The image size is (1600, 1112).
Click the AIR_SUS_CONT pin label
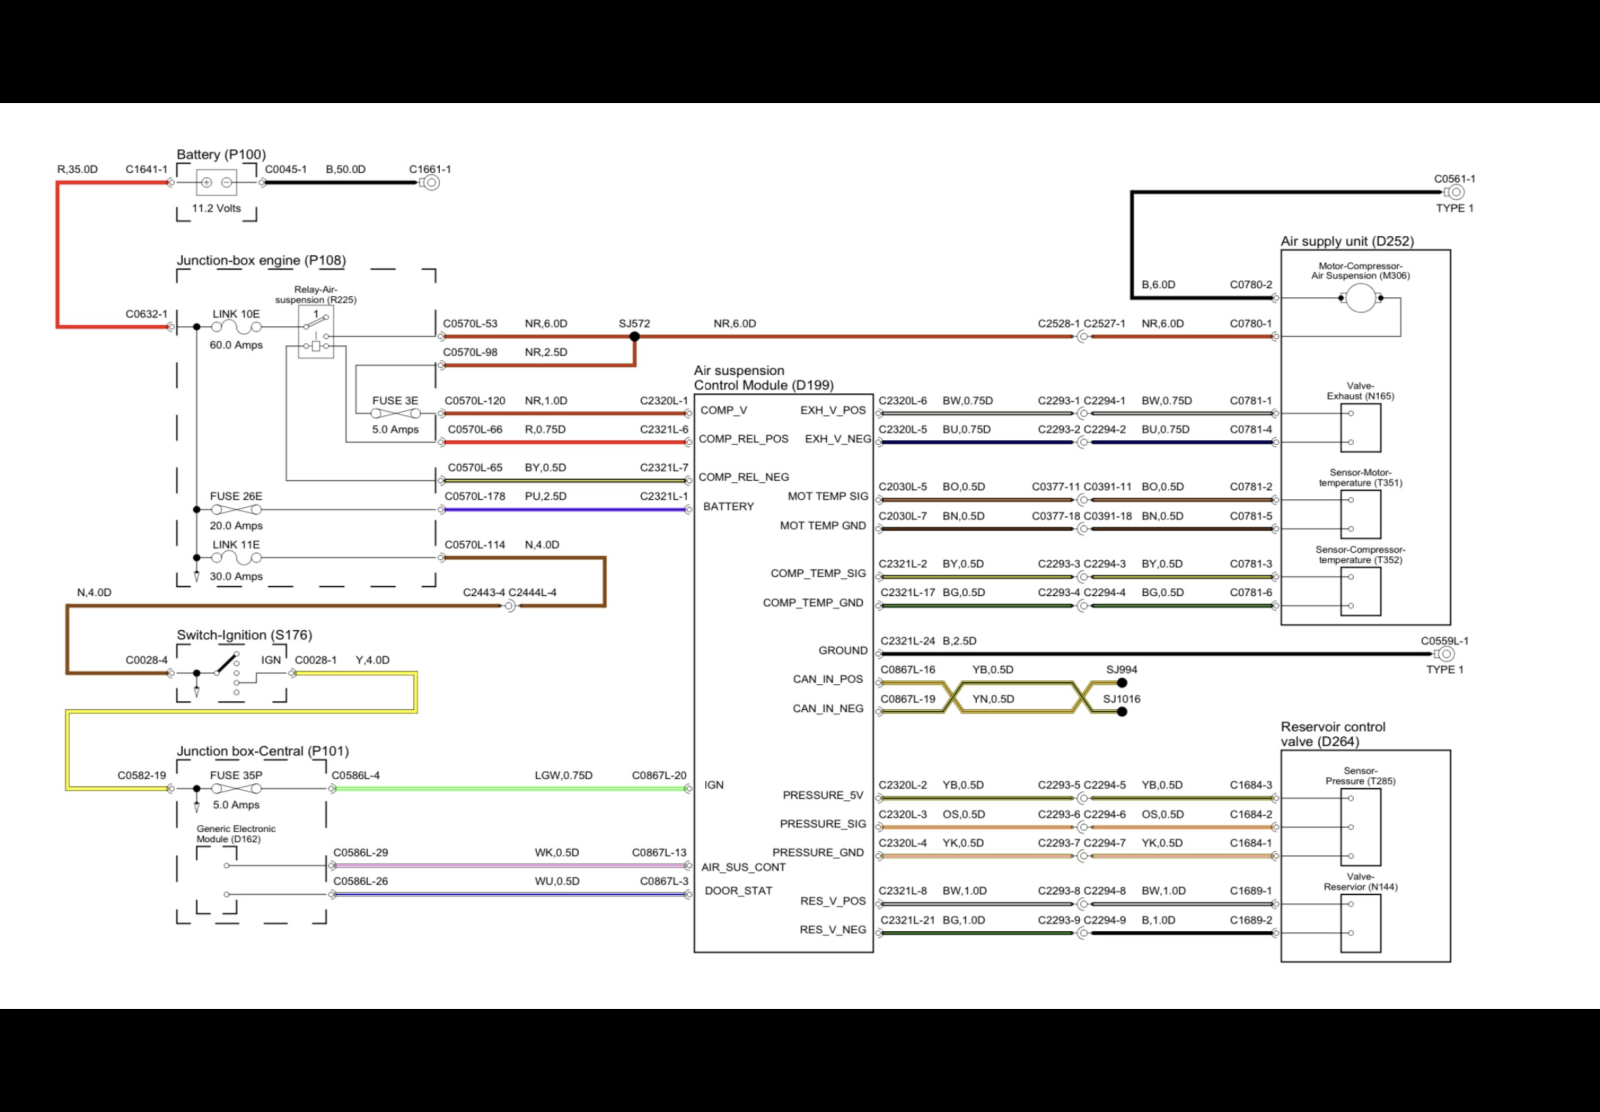[743, 867]
